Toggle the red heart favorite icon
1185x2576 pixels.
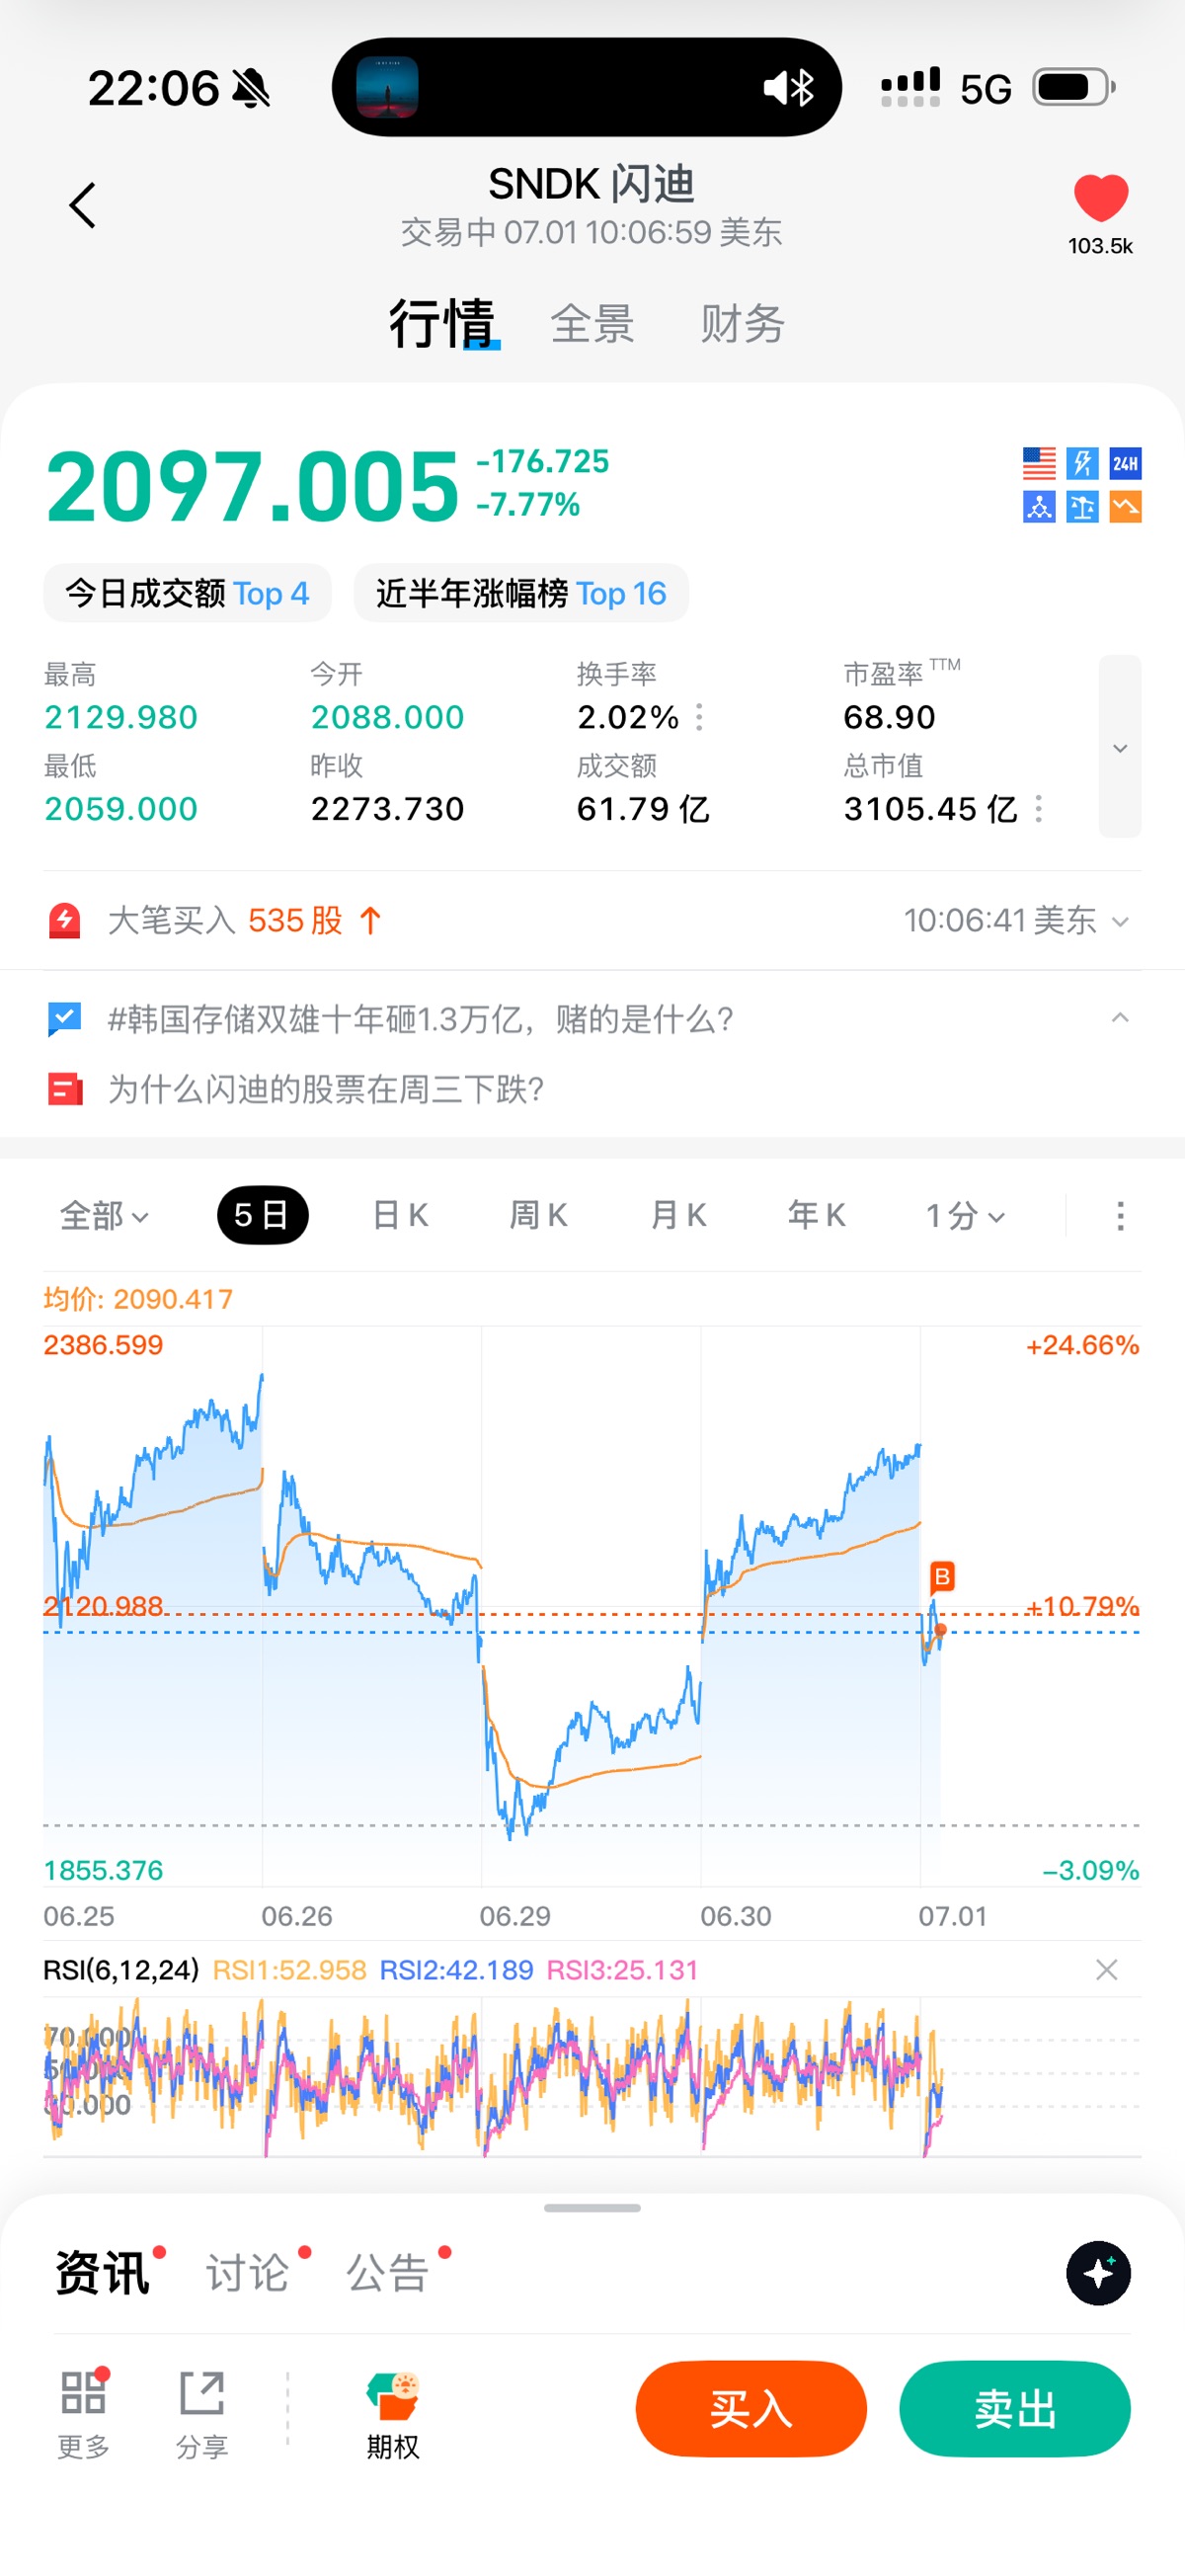coord(1100,197)
